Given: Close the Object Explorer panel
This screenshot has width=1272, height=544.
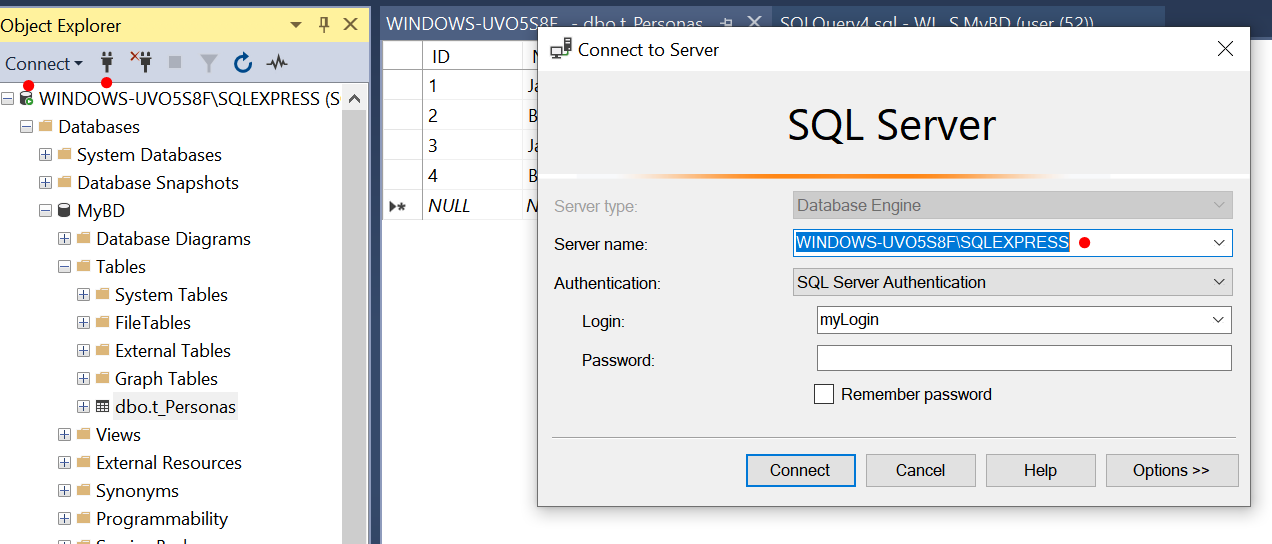Looking at the screenshot, I should click(350, 25).
